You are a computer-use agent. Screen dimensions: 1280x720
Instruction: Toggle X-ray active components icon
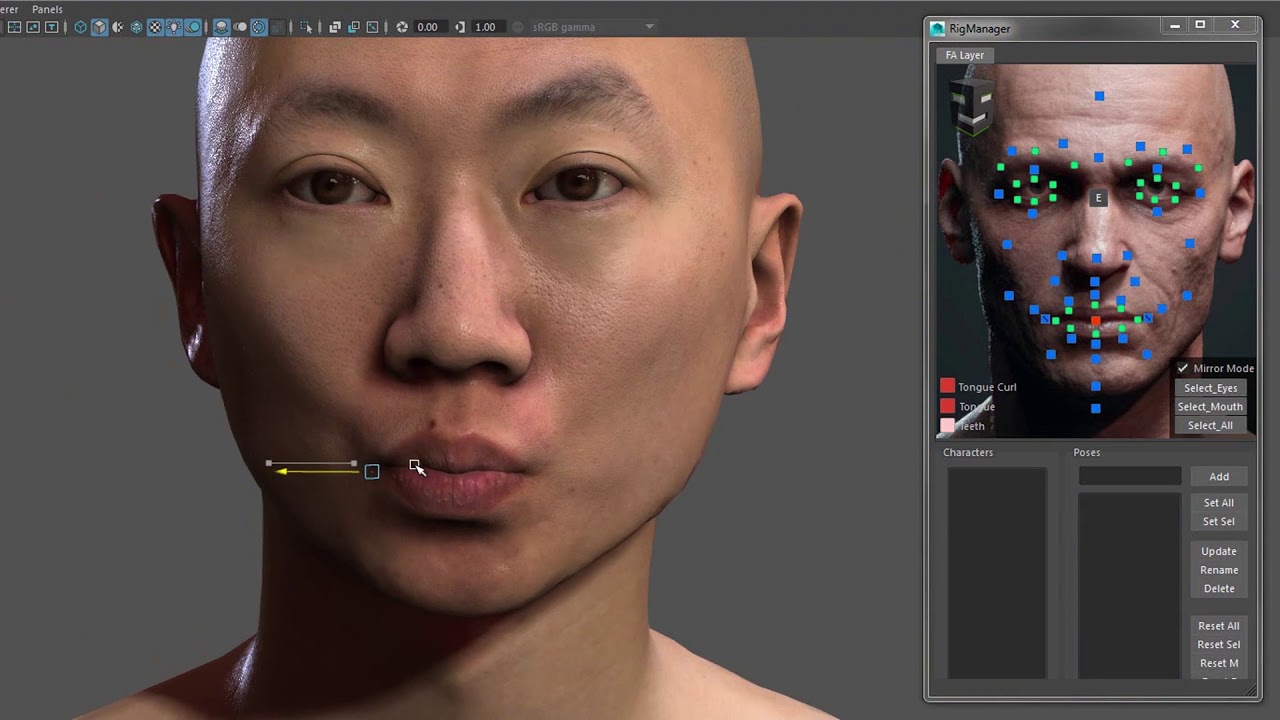354,27
